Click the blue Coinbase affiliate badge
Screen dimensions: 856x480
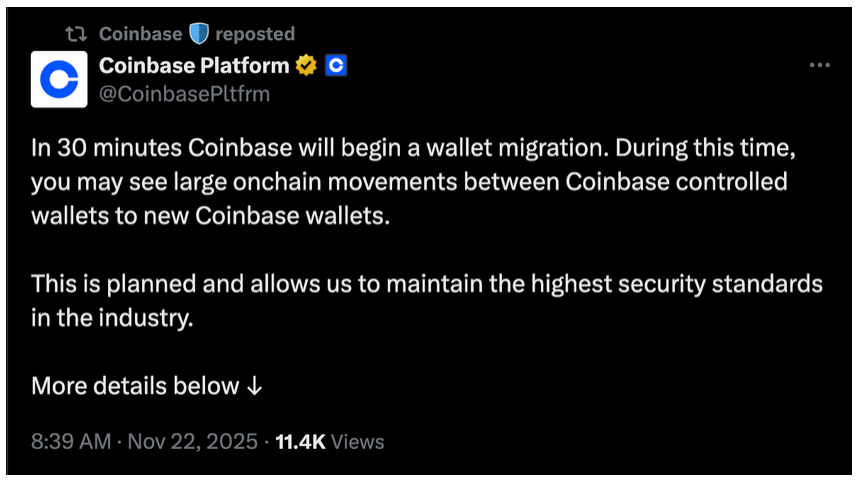336,66
